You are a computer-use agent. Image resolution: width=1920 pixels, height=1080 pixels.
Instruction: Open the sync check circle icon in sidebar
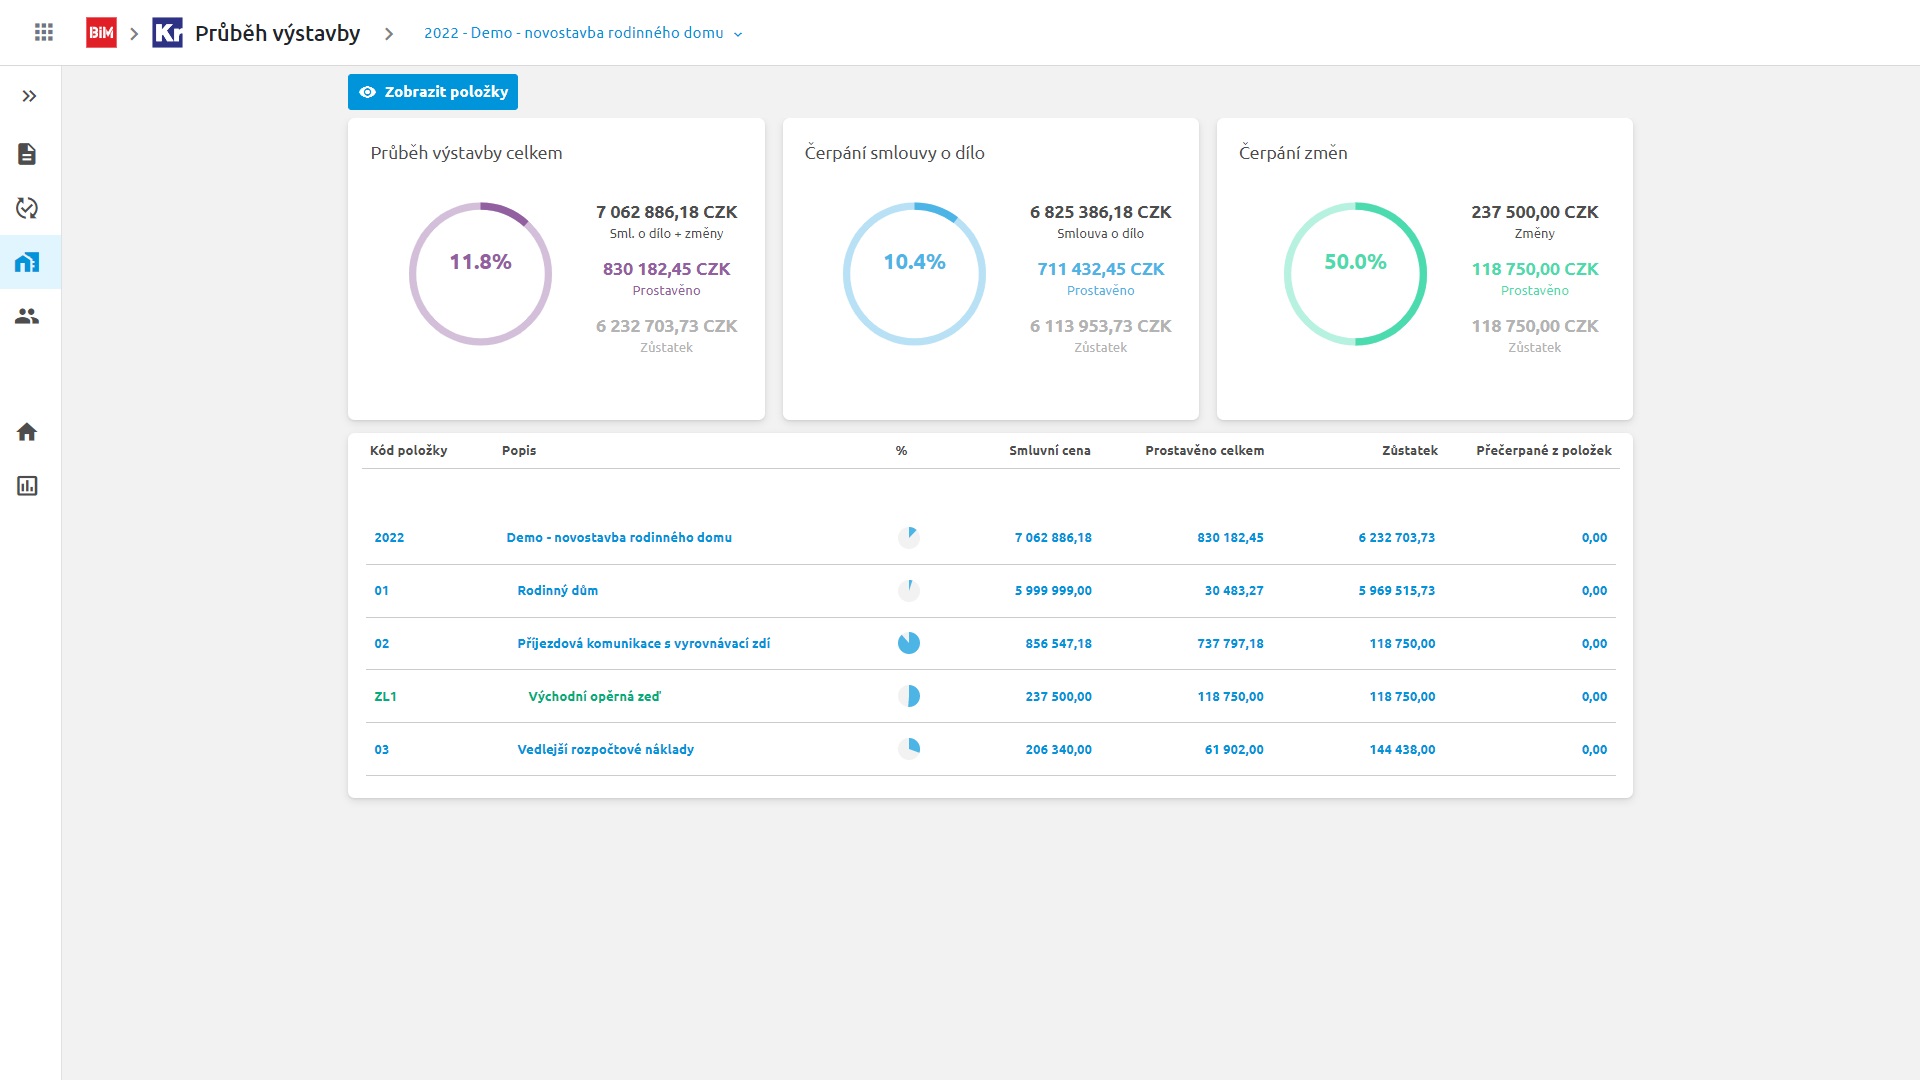point(27,208)
